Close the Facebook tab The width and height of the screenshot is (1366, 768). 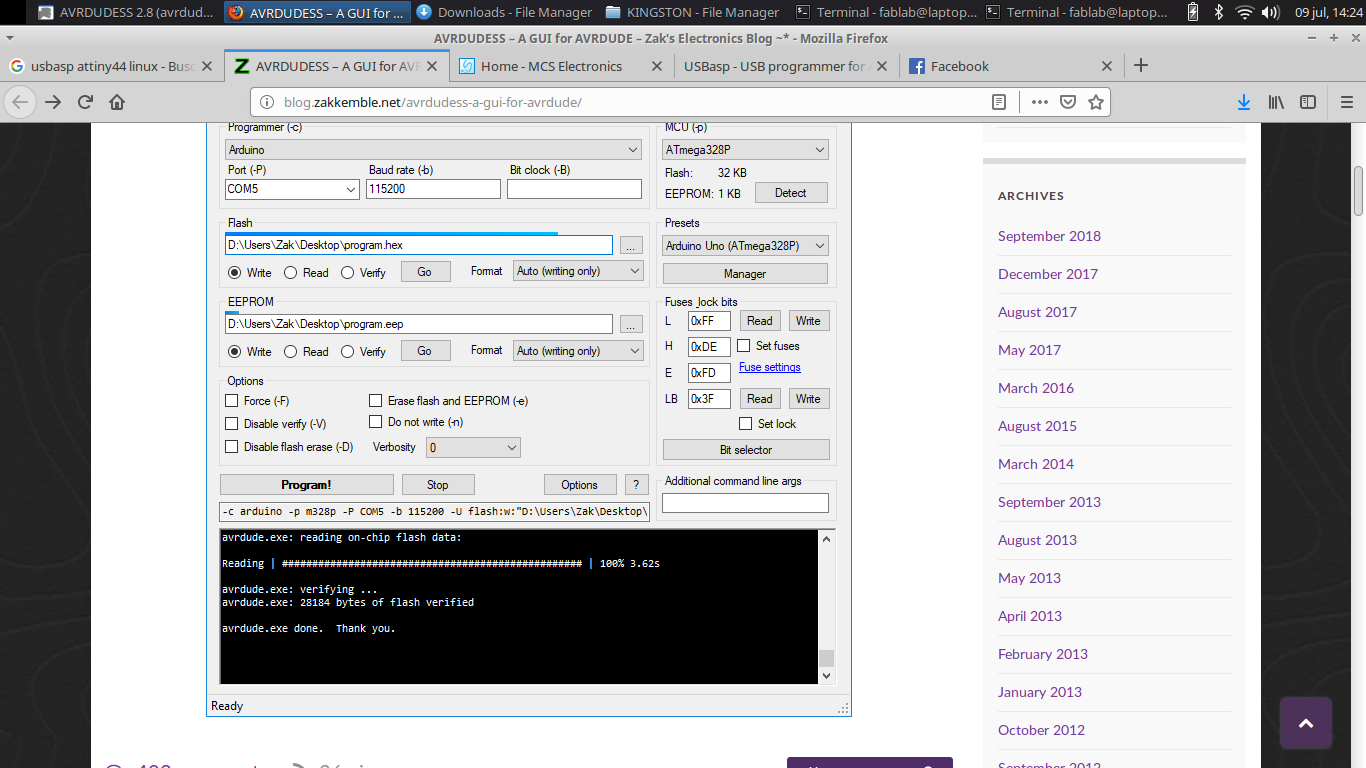[1107, 66]
